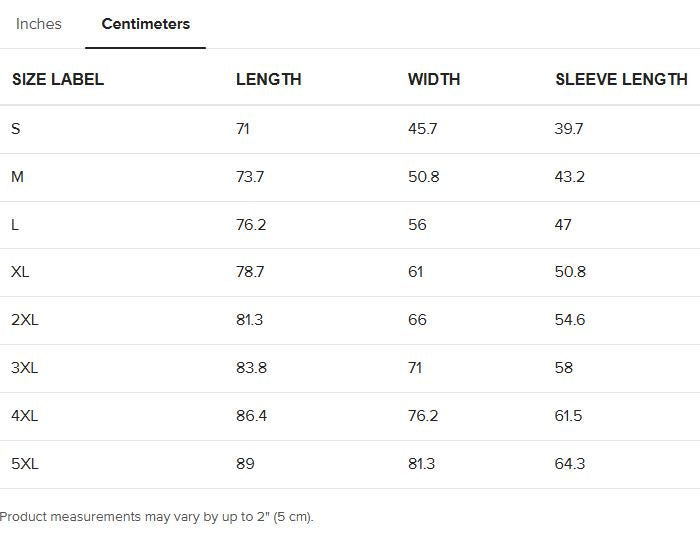700x543 pixels.
Task: Click the 50.8 sleeve length for XL
Action: click(x=570, y=272)
